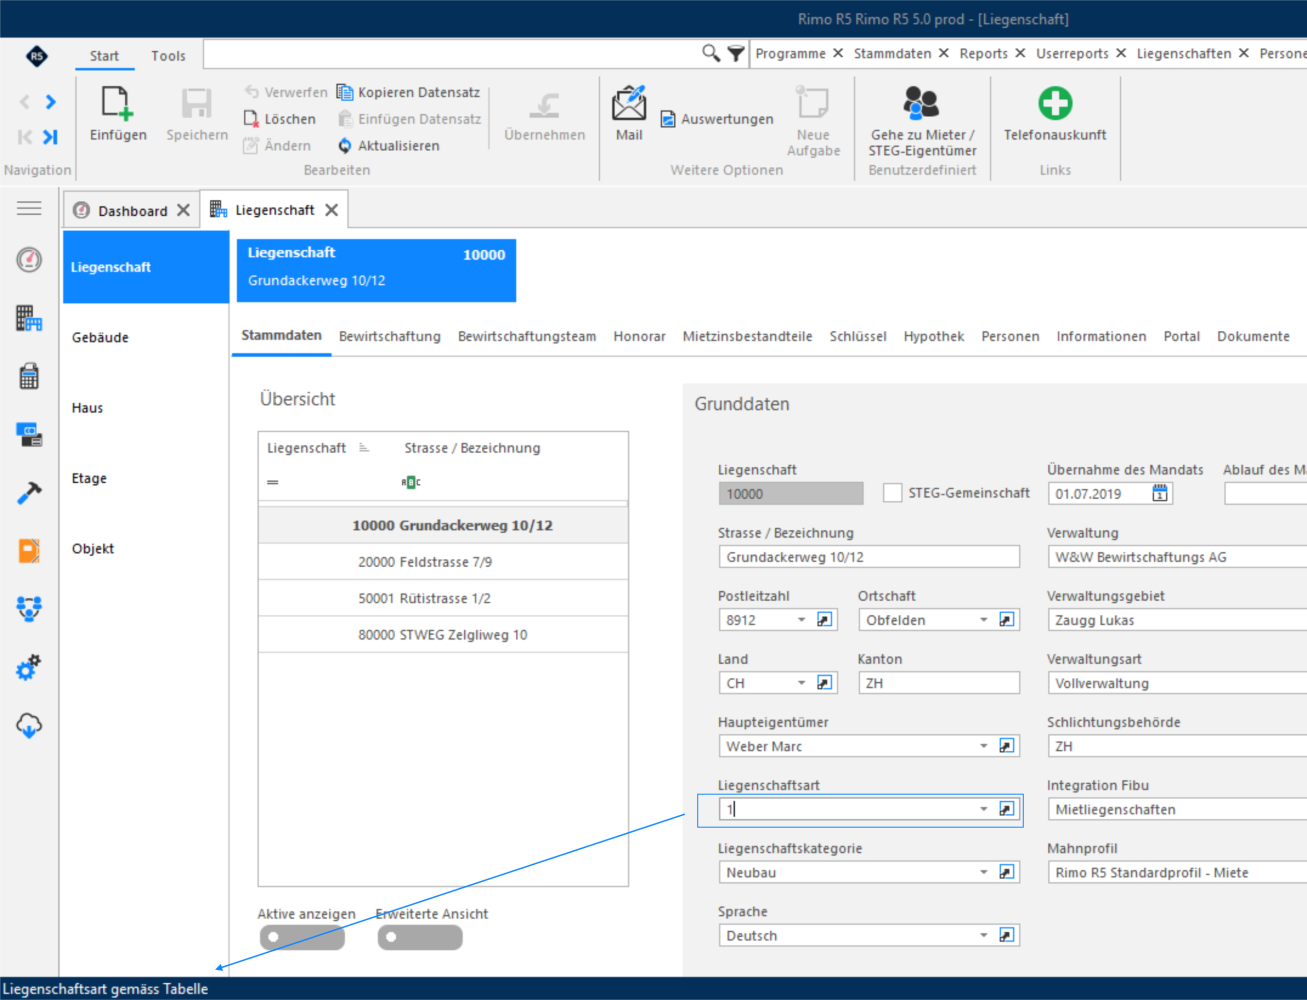This screenshot has height=1000, width=1307.
Task: Expand the Land dropdown
Action: tap(801, 683)
